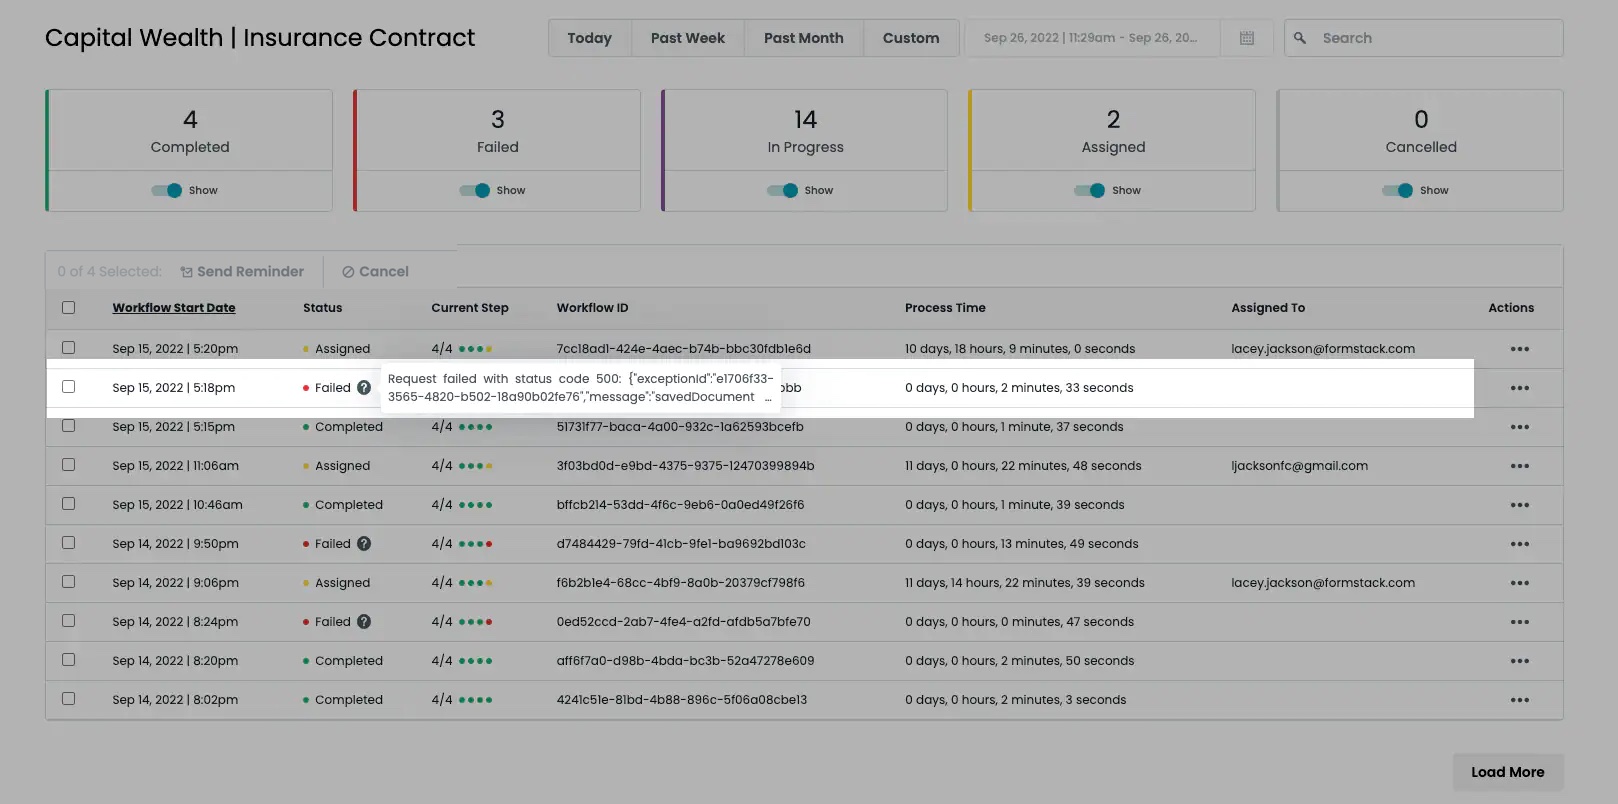Viewport: 1618px width, 804px height.
Task: Check the select-all checkbox in table header
Action: point(69,308)
